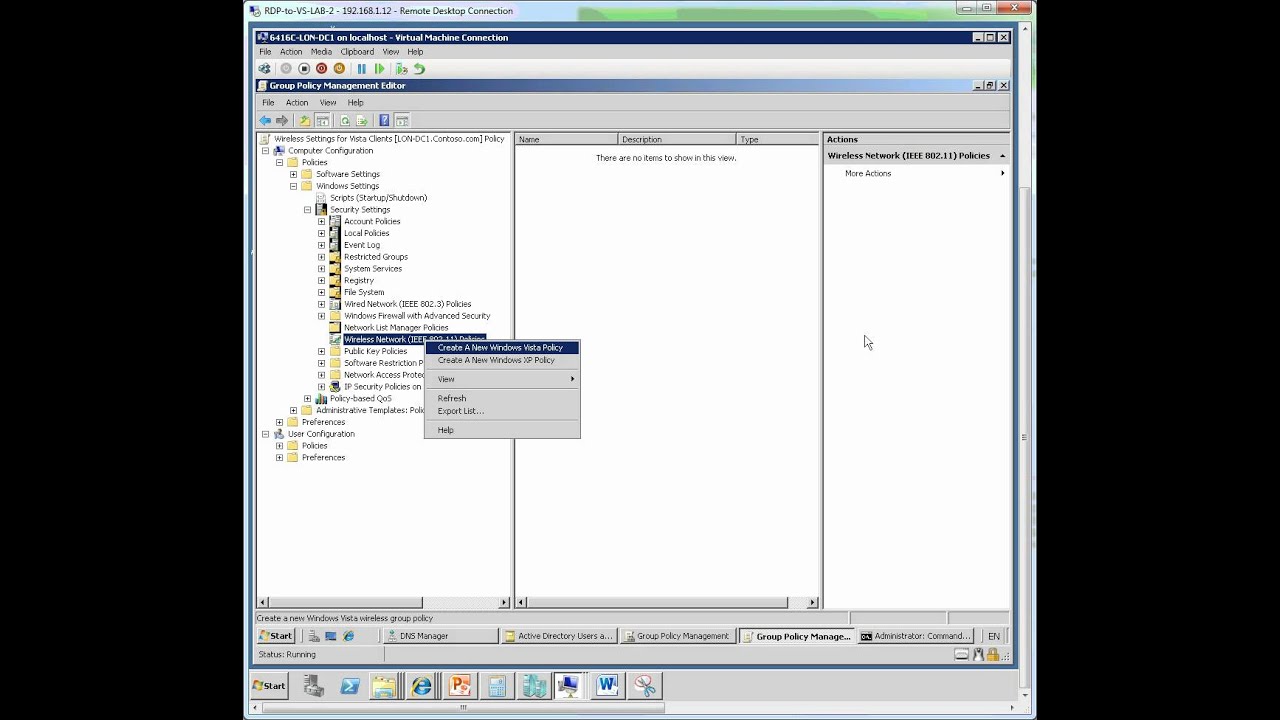The height and width of the screenshot is (720, 1280).
Task: Pause the virtual machine
Action: coord(361,69)
